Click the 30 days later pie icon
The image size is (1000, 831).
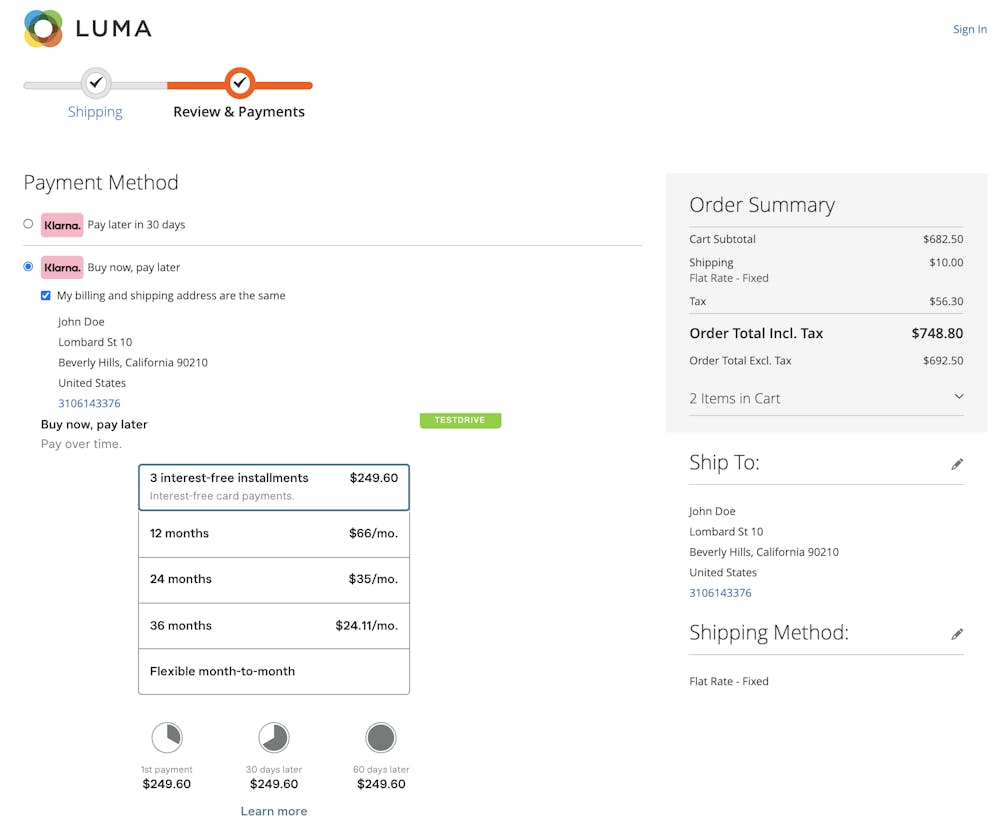point(274,738)
